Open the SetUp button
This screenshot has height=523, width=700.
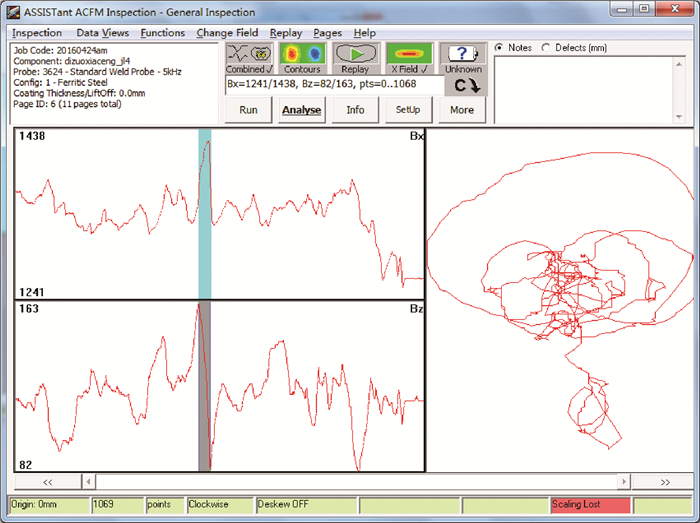(408, 110)
